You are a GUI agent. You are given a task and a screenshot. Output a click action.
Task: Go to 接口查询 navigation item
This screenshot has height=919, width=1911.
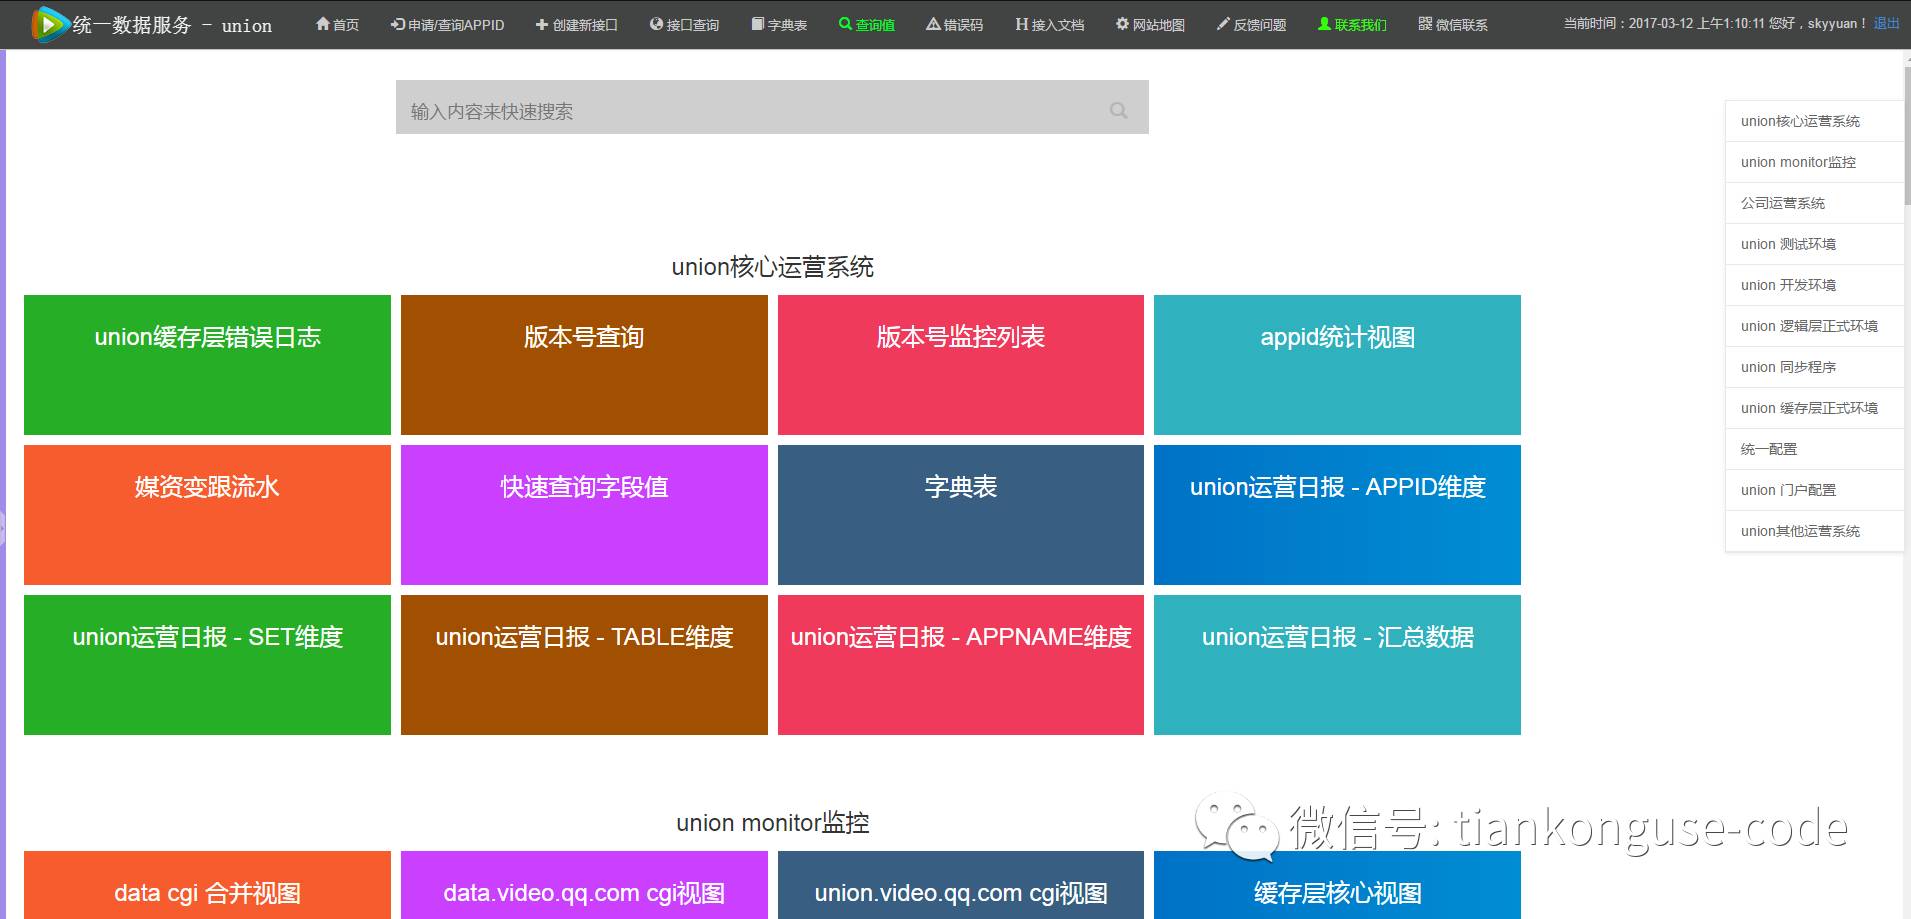pos(684,24)
